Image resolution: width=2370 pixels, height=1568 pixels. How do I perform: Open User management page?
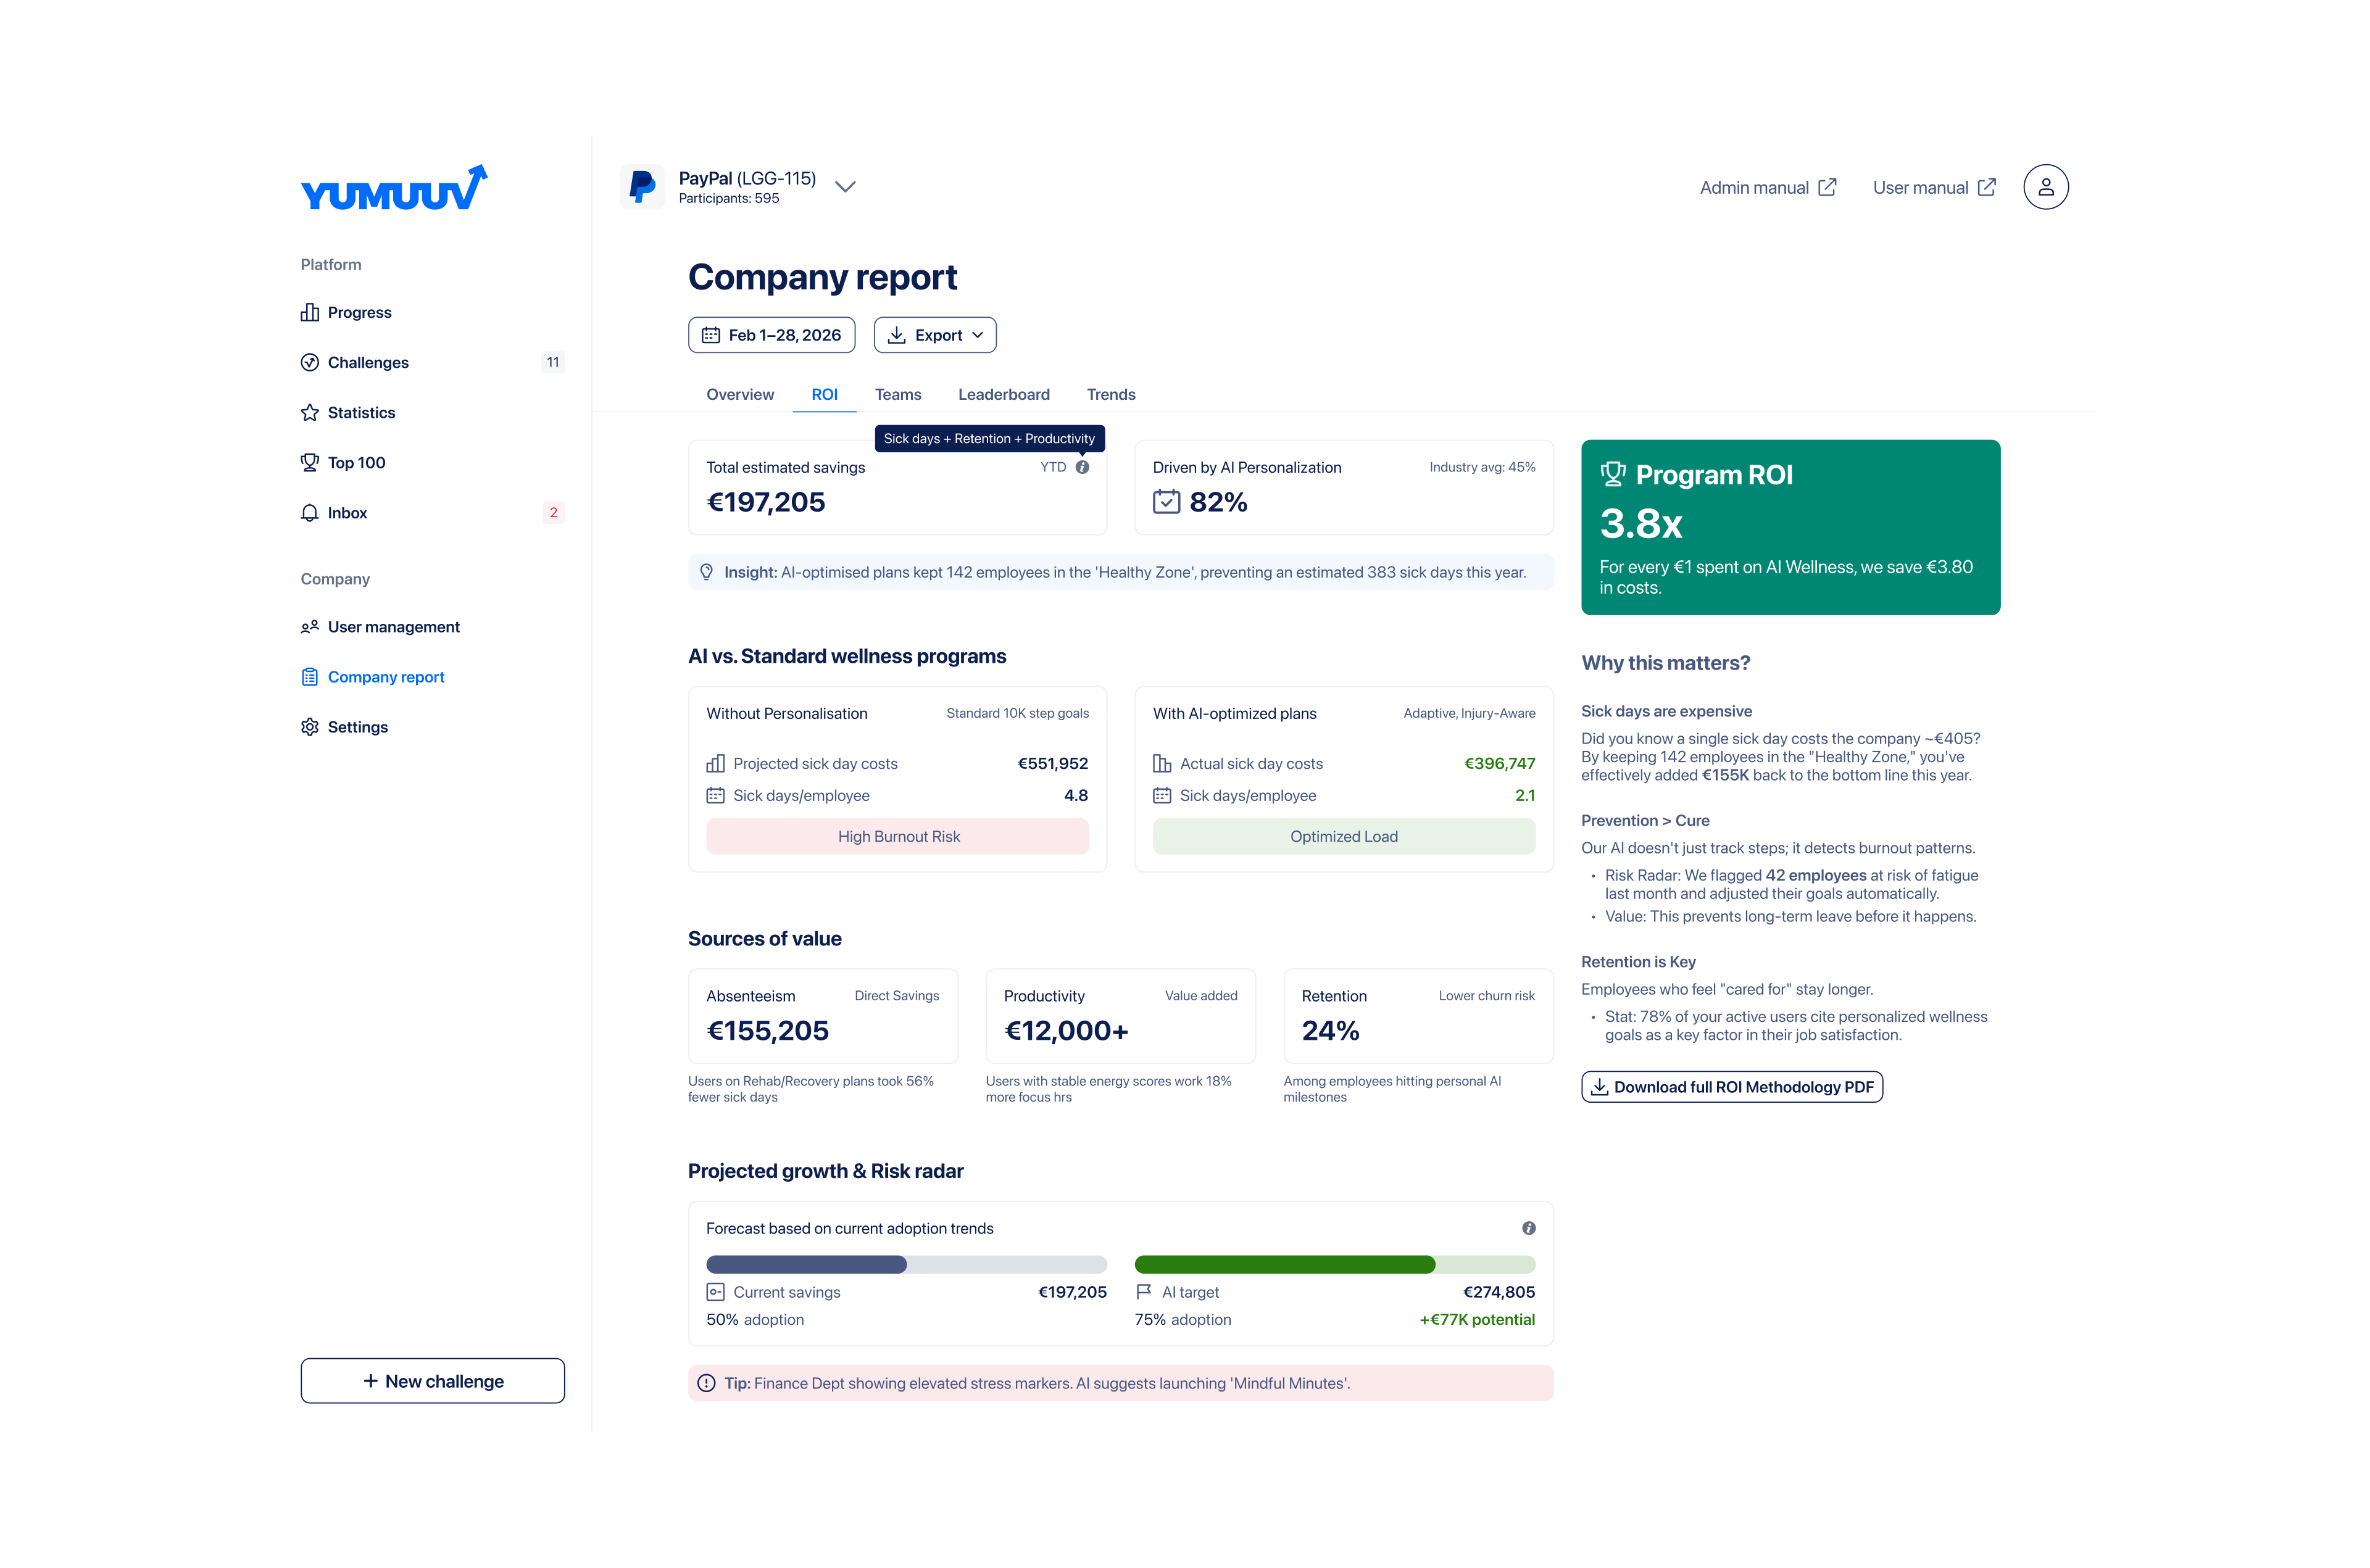[x=393, y=627]
